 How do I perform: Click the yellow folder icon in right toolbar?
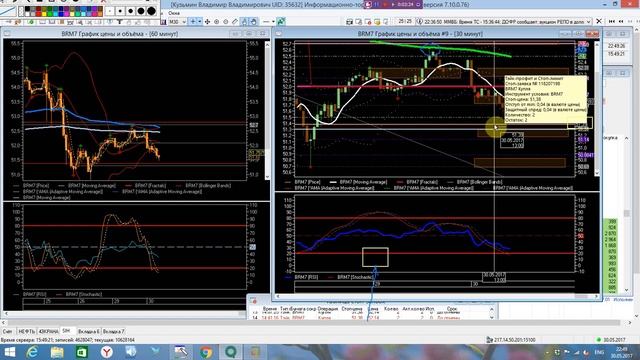pos(377,21)
